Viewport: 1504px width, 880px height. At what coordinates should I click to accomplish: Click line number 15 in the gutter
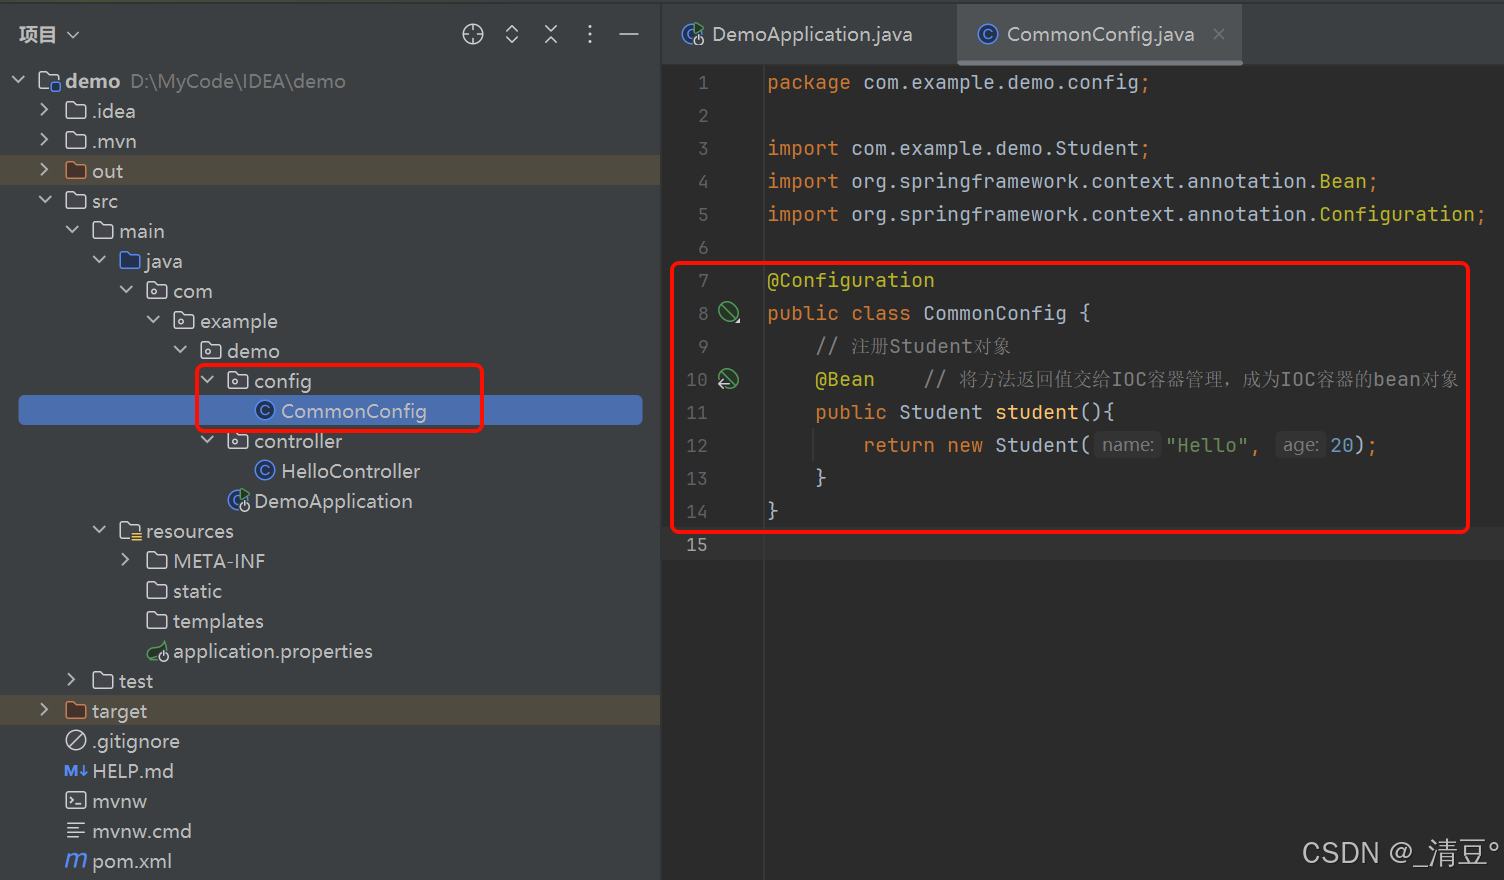point(697,544)
